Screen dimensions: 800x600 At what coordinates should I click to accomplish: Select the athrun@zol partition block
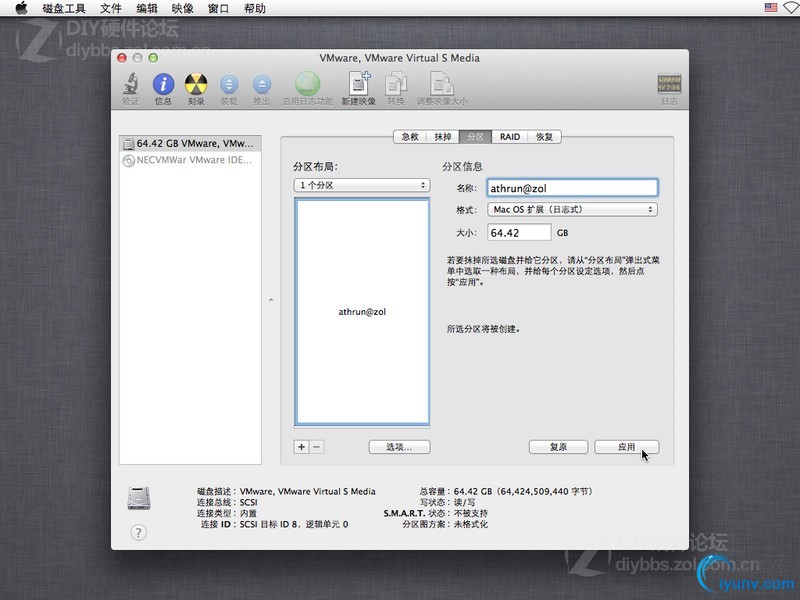click(362, 312)
